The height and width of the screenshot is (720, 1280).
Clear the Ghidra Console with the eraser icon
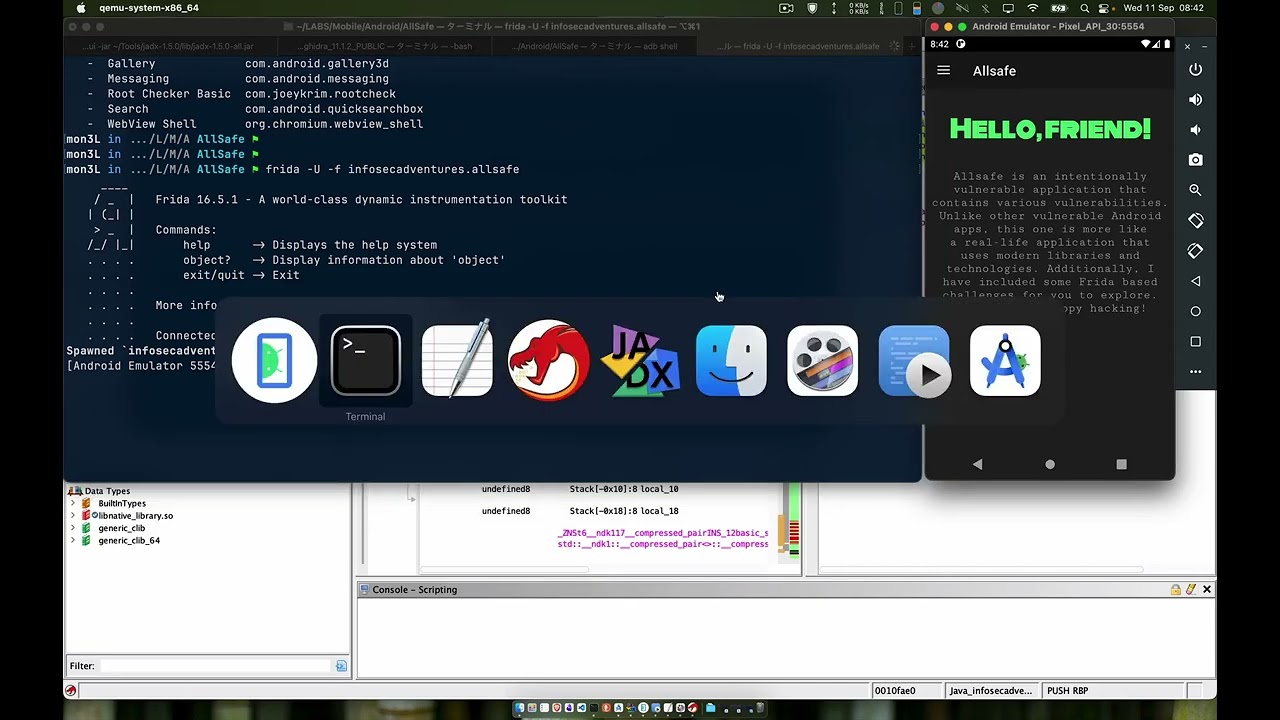click(x=1191, y=590)
